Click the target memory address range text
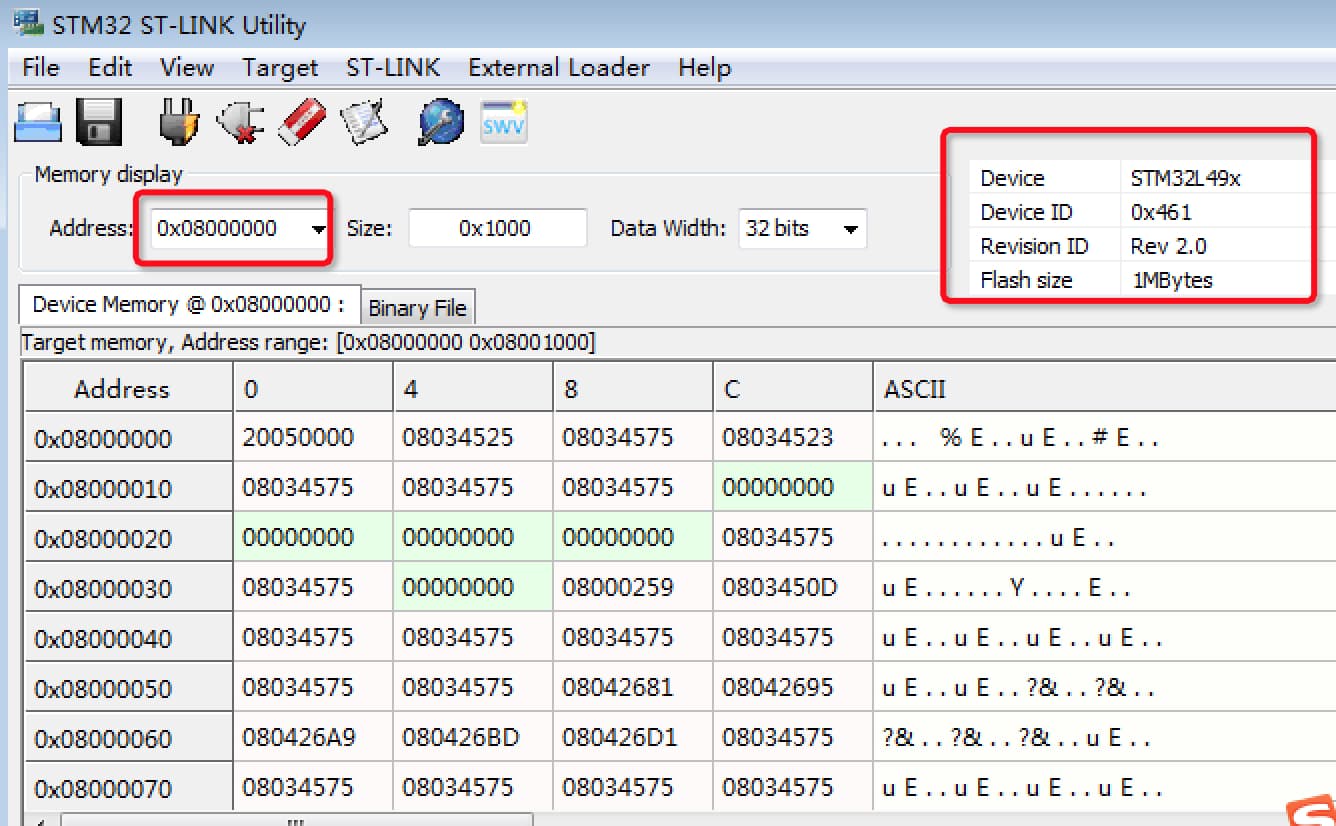The width and height of the screenshot is (1336, 826). 308,342
